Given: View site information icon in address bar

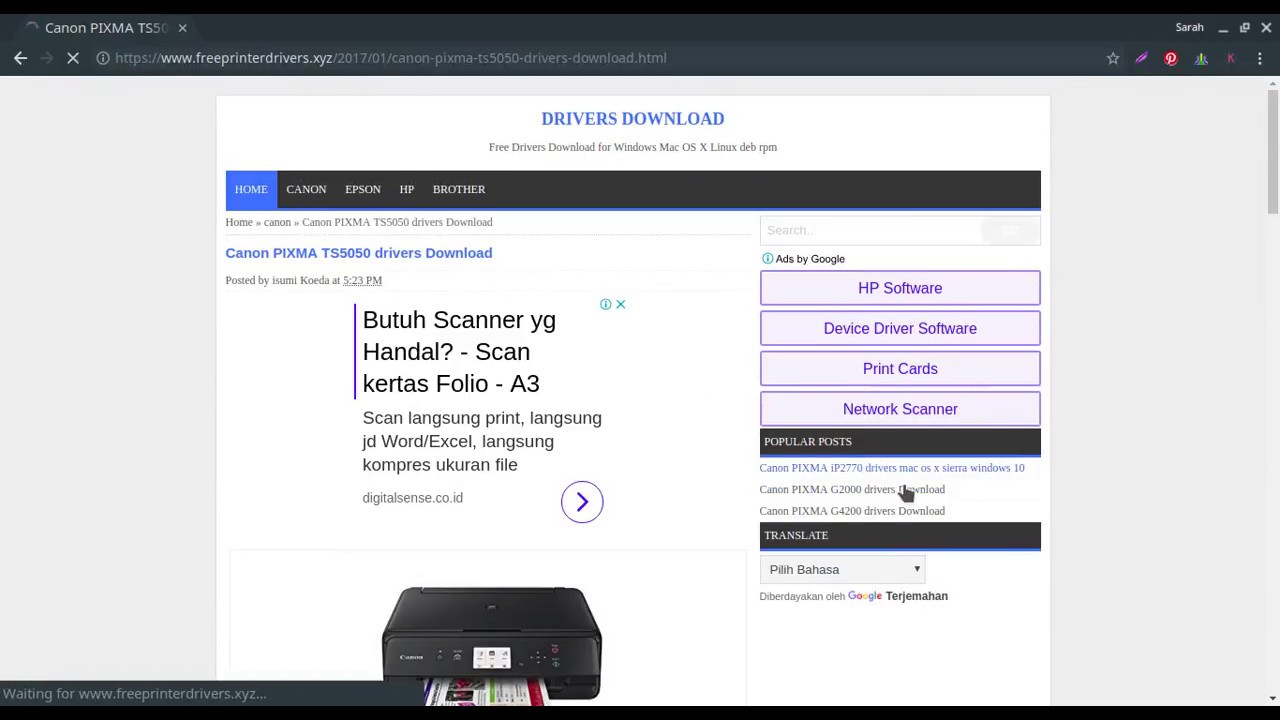Looking at the screenshot, I should (x=102, y=58).
